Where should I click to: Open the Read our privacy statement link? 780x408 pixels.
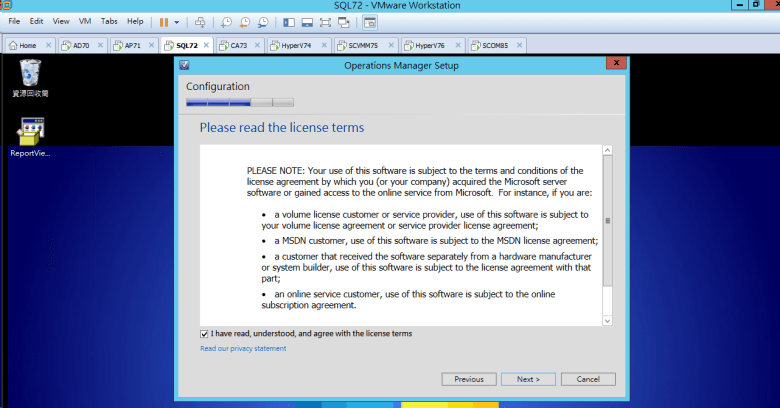click(x=243, y=349)
